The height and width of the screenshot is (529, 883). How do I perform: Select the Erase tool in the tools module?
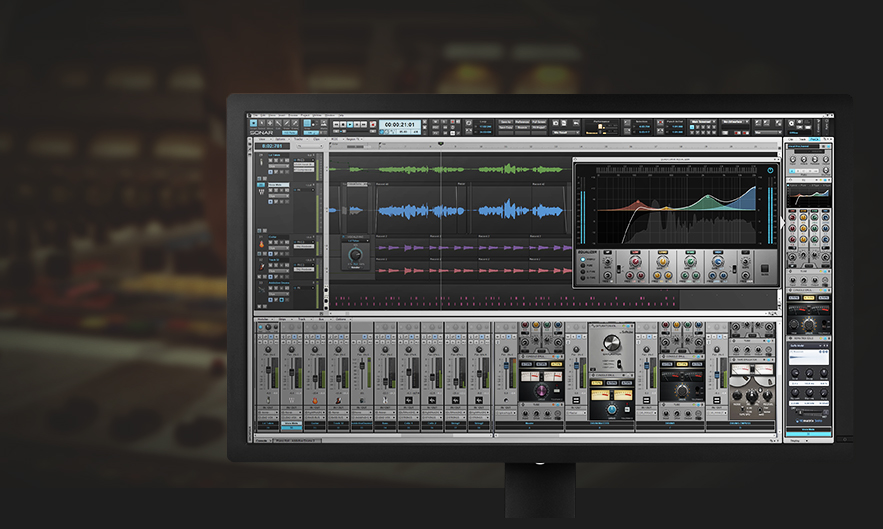tap(295, 123)
